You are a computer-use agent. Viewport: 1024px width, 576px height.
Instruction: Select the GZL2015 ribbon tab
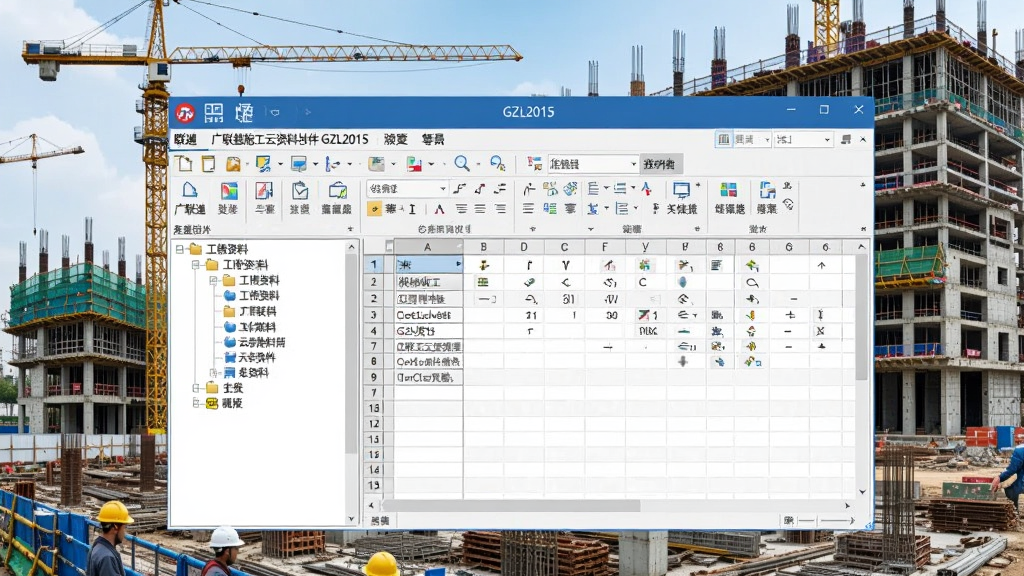click(x=290, y=139)
